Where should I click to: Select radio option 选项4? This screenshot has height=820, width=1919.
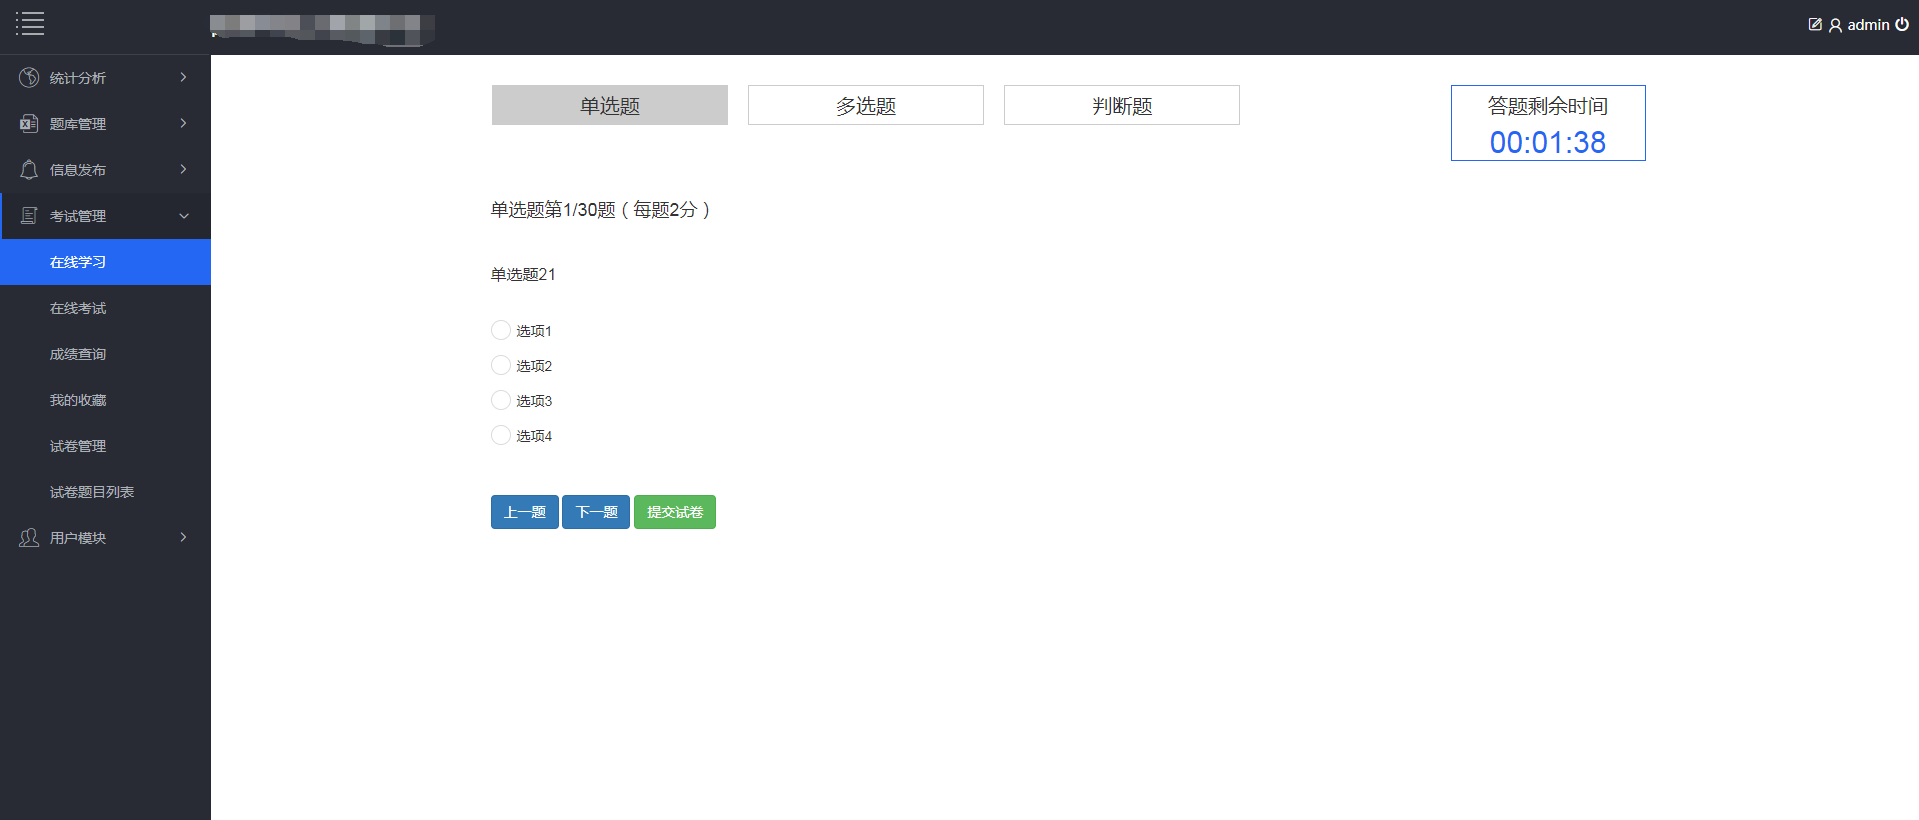[501, 435]
